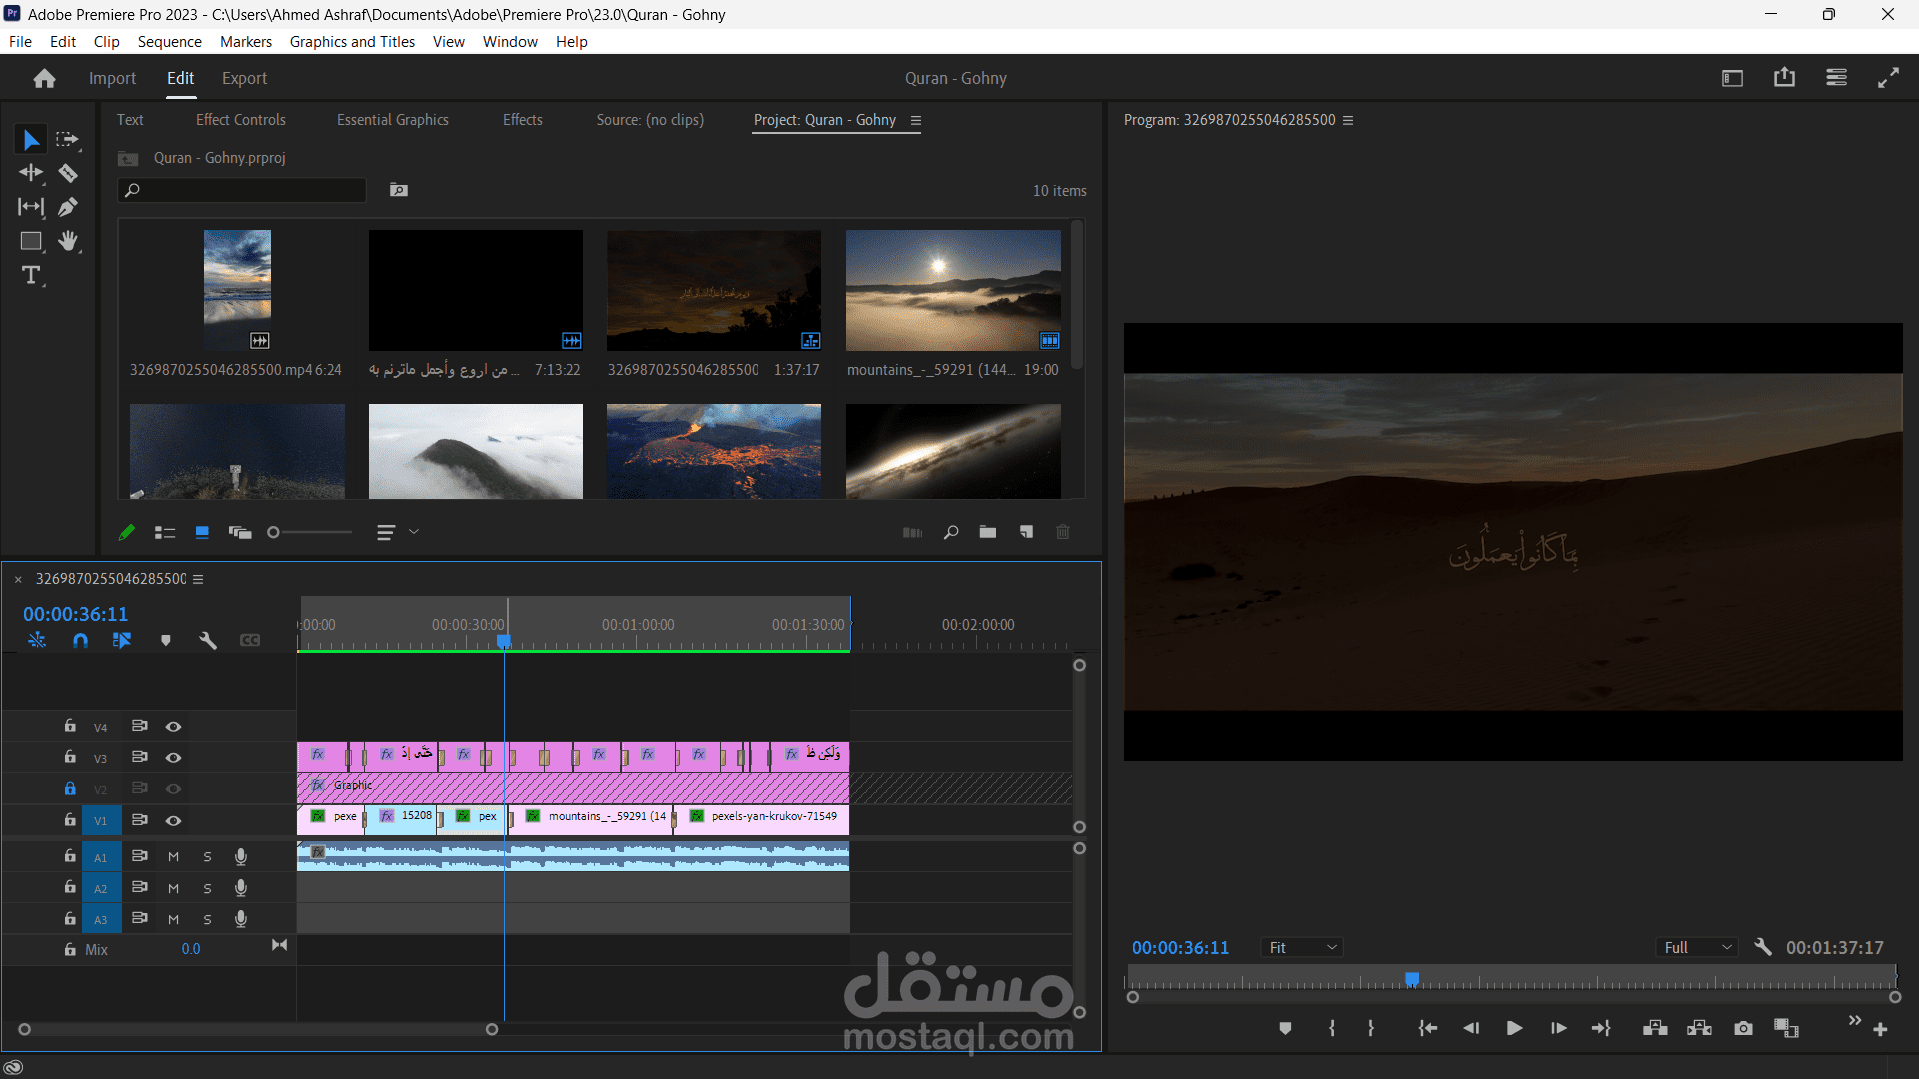The width and height of the screenshot is (1919, 1079).
Task: Open timeline display settings wrench
Action: tap(208, 640)
